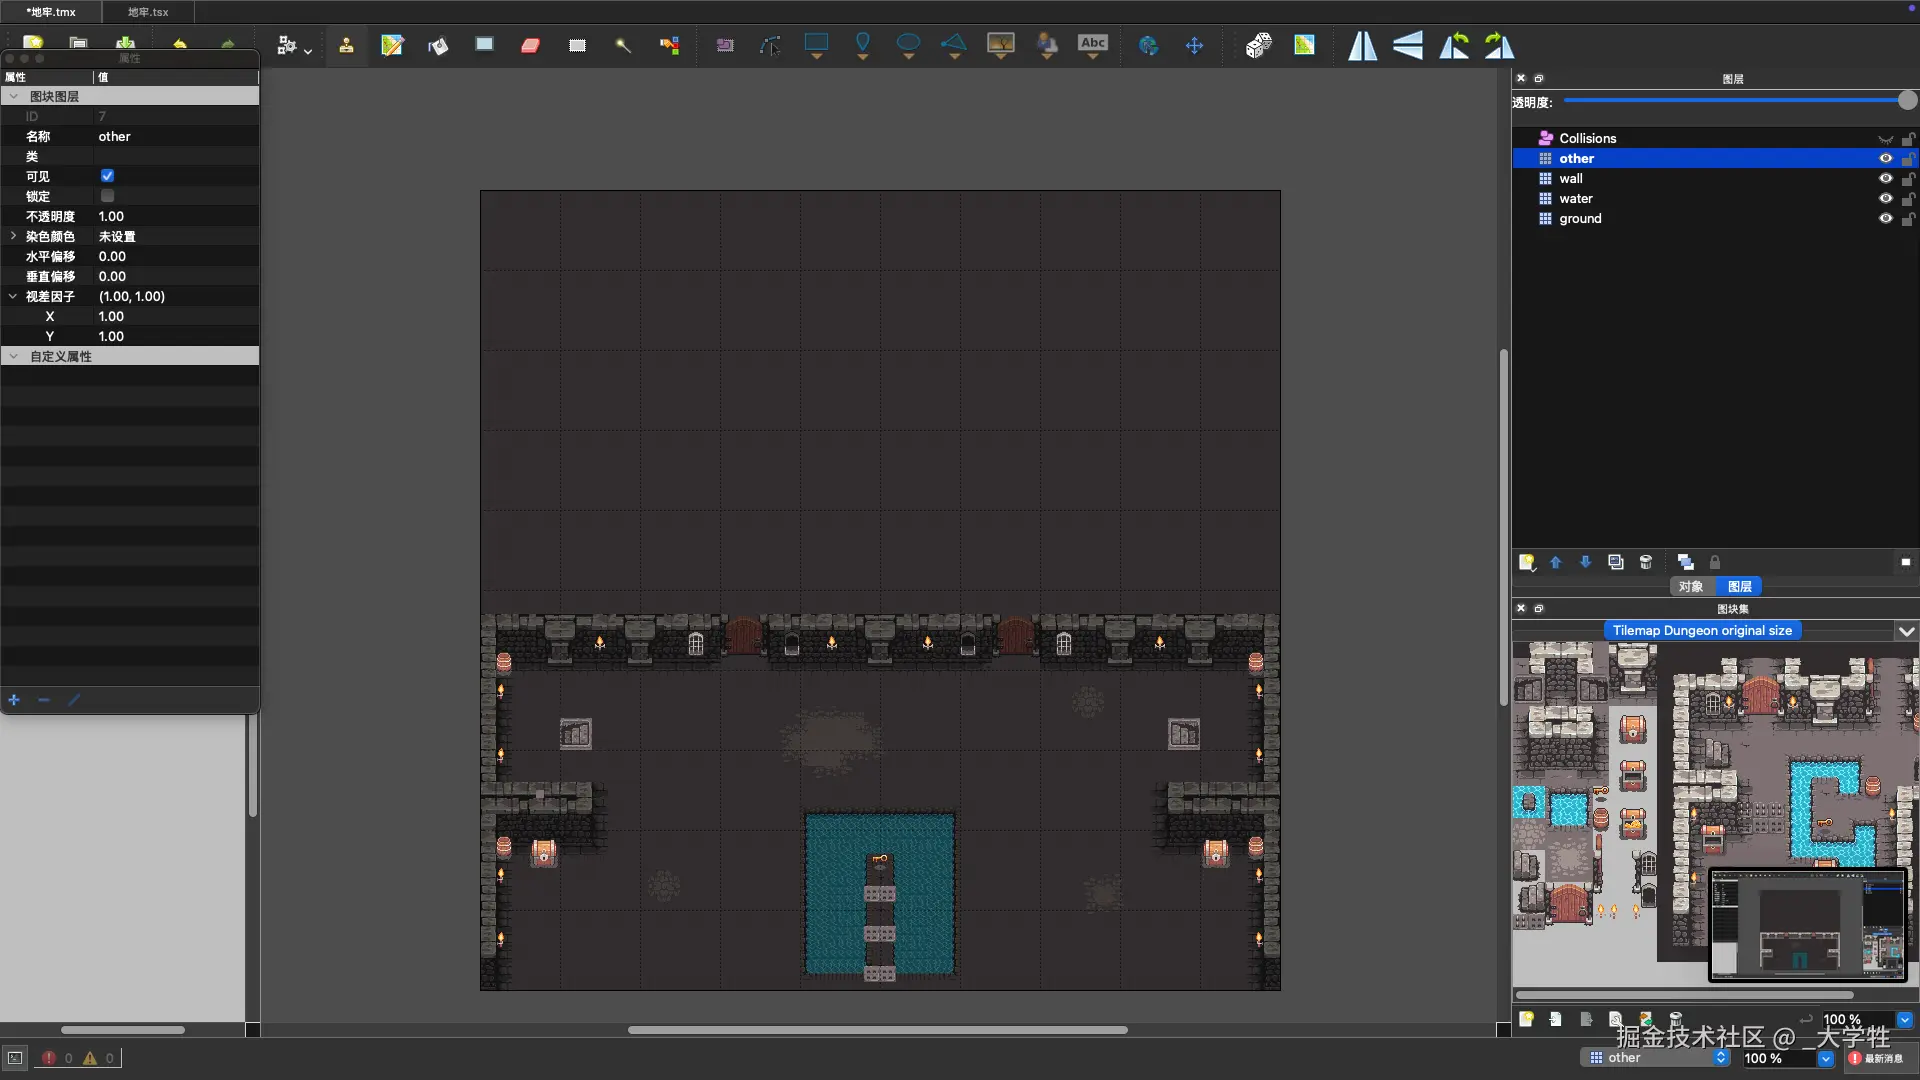Collapse the 视差因子 parallax factor row

tap(13, 296)
